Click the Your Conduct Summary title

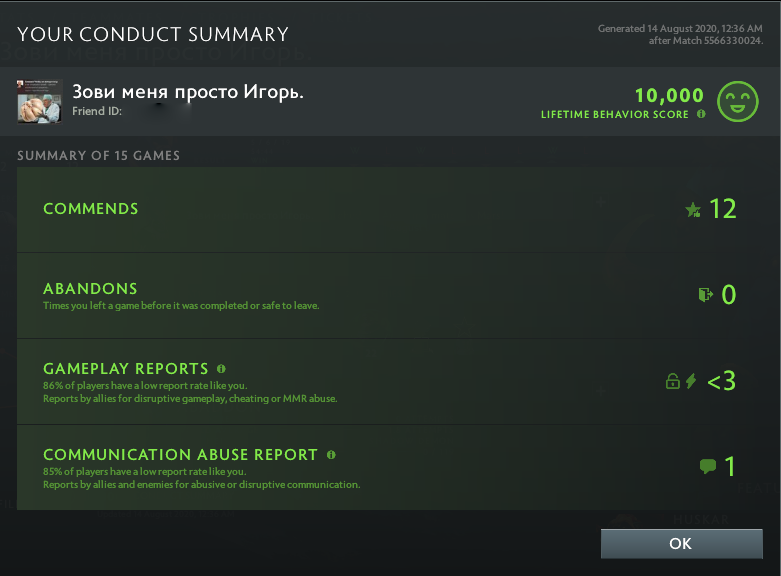pyautogui.click(x=153, y=35)
